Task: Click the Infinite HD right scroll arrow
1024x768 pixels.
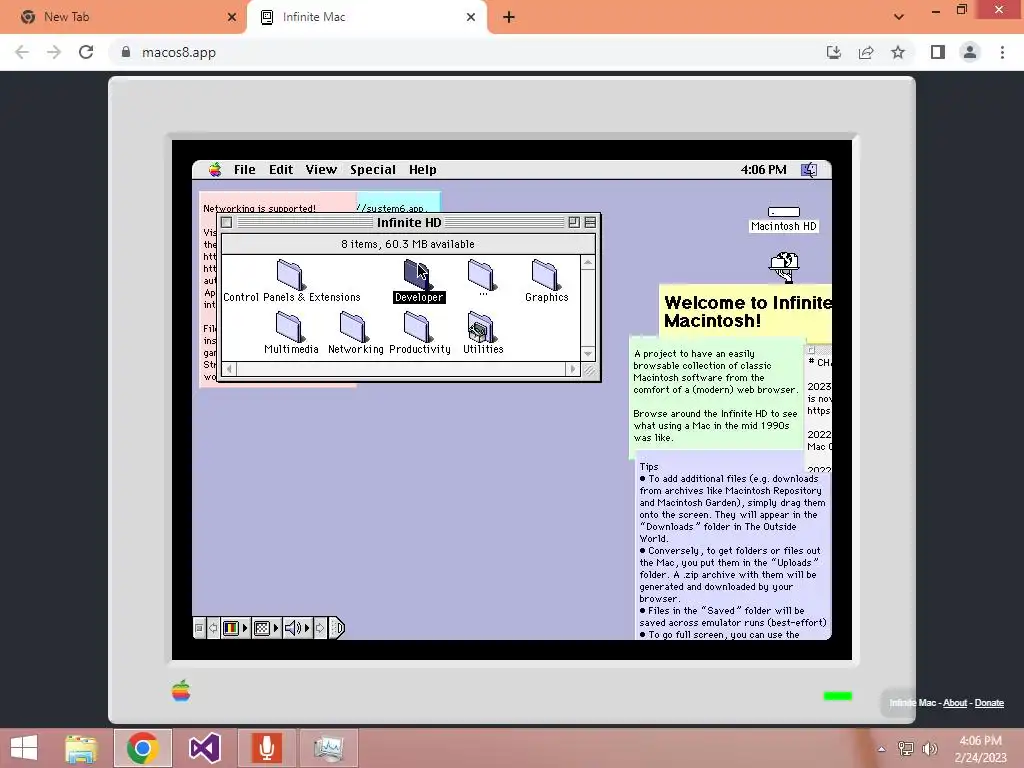Action: pos(573,369)
